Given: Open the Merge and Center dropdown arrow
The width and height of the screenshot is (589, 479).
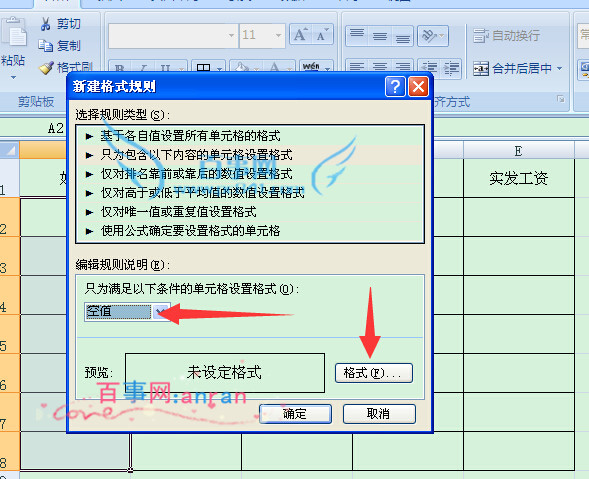Looking at the screenshot, I should tap(560, 68).
